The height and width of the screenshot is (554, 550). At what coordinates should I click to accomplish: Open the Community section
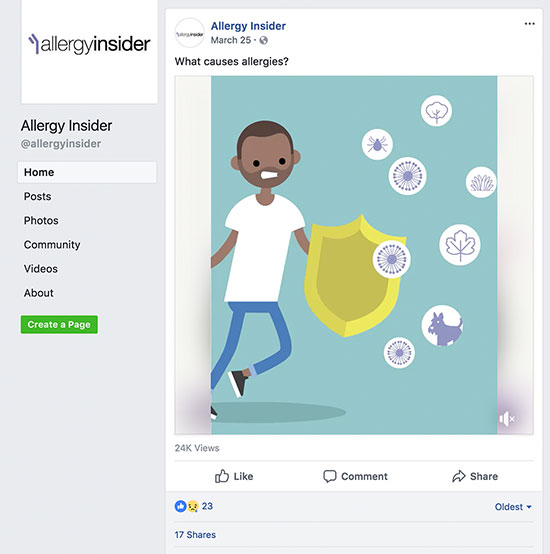click(52, 244)
